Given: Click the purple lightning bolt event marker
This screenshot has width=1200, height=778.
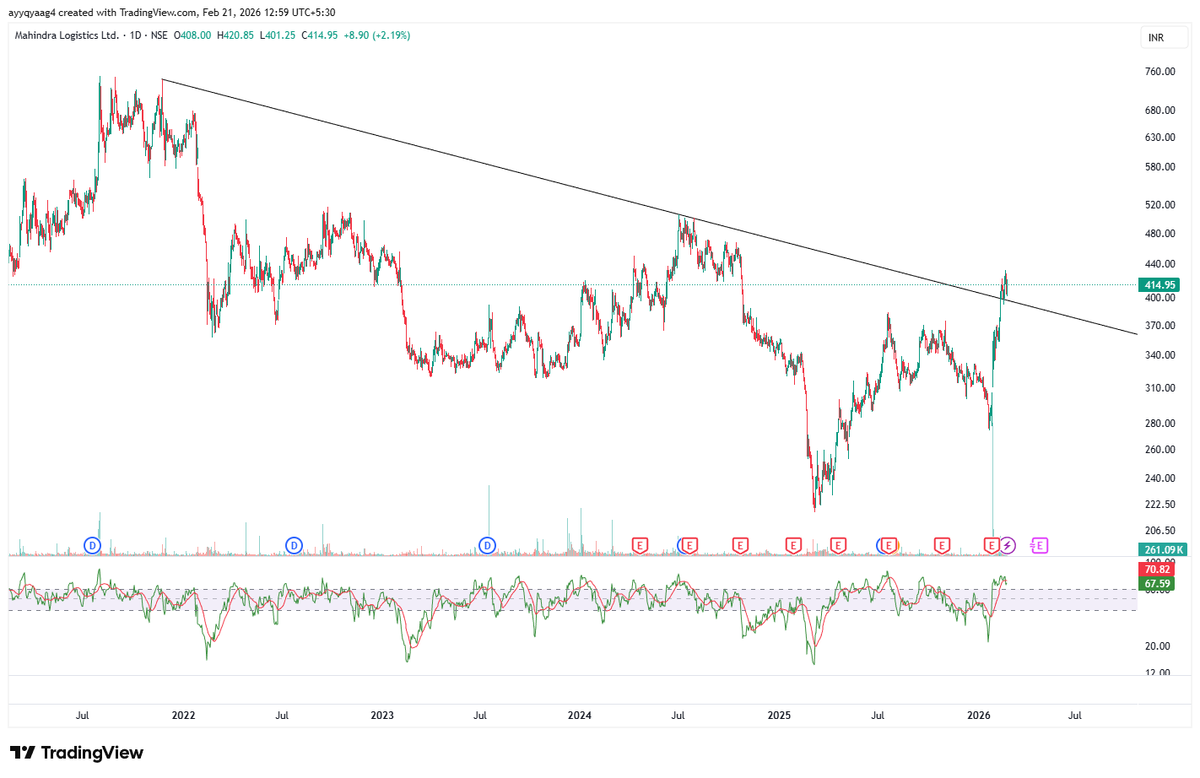Looking at the screenshot, I should [x=1008, y=545].
